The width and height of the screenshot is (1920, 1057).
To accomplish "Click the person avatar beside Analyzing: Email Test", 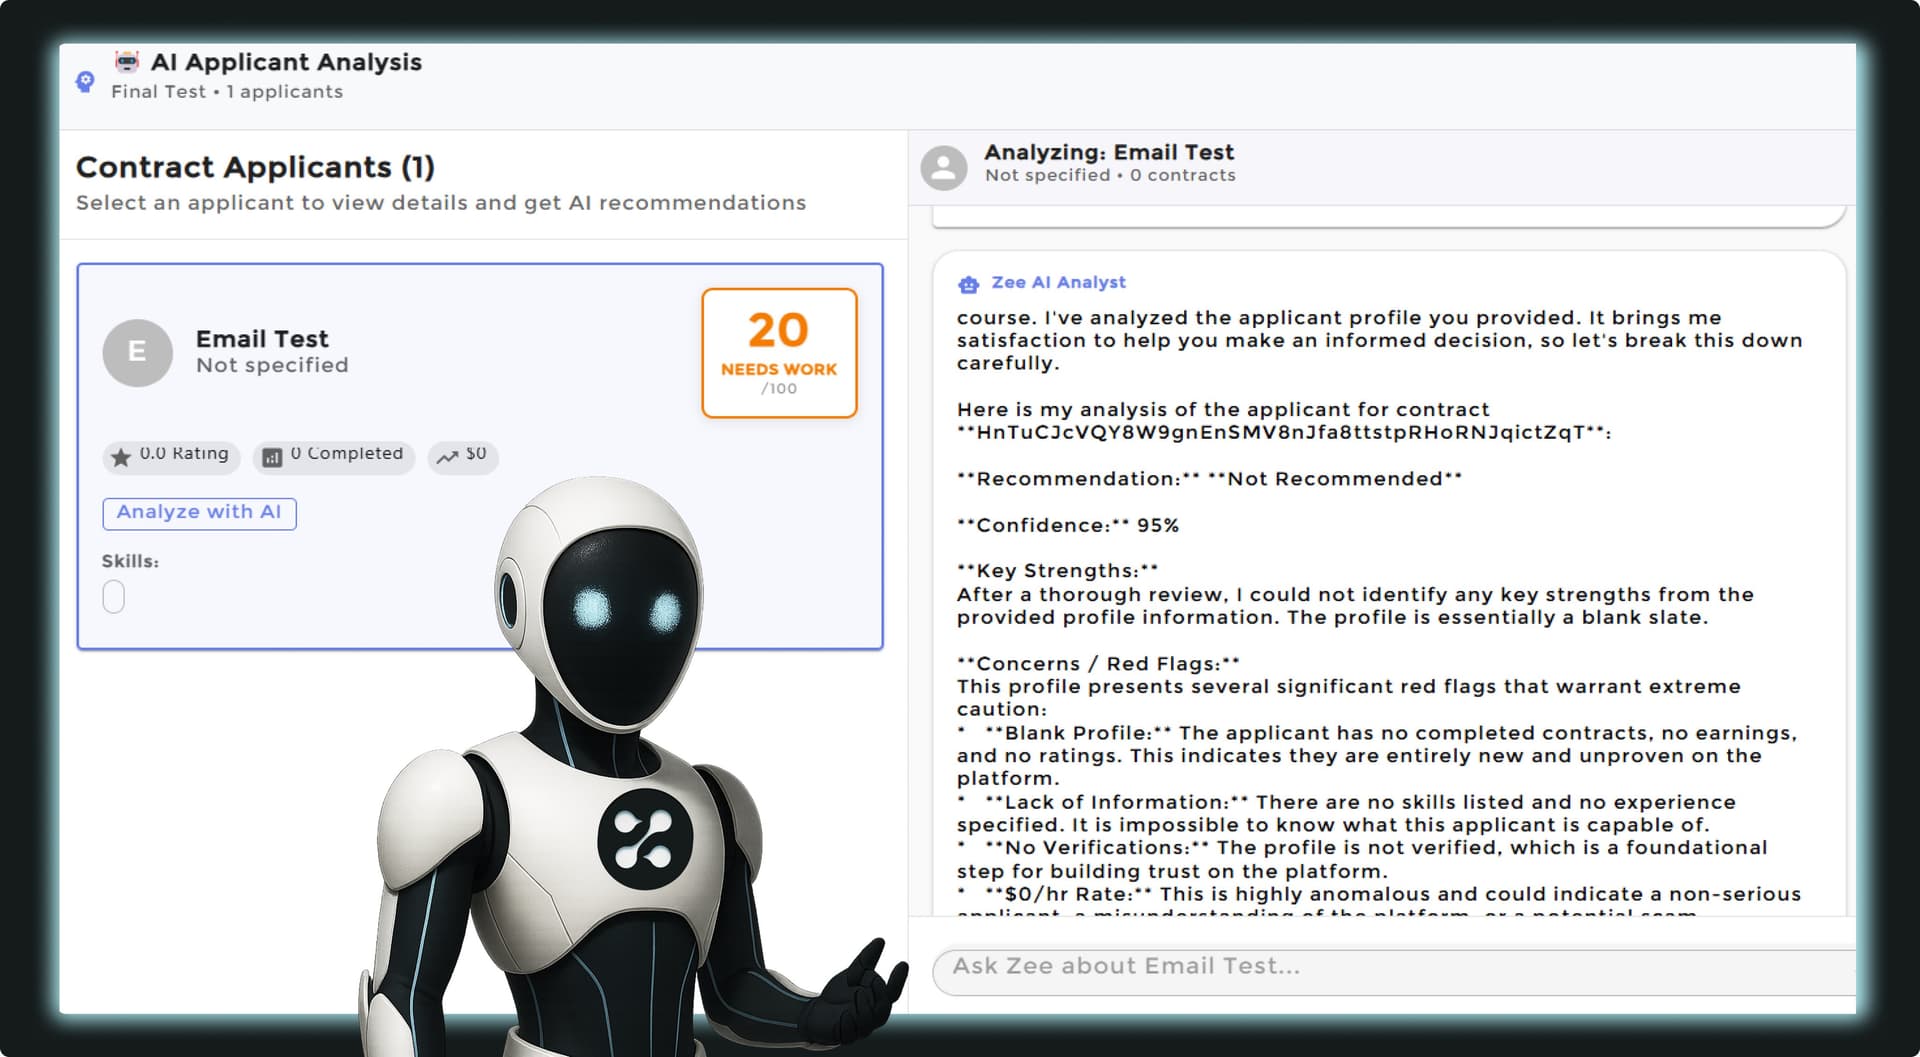I will tap(944, 166).
